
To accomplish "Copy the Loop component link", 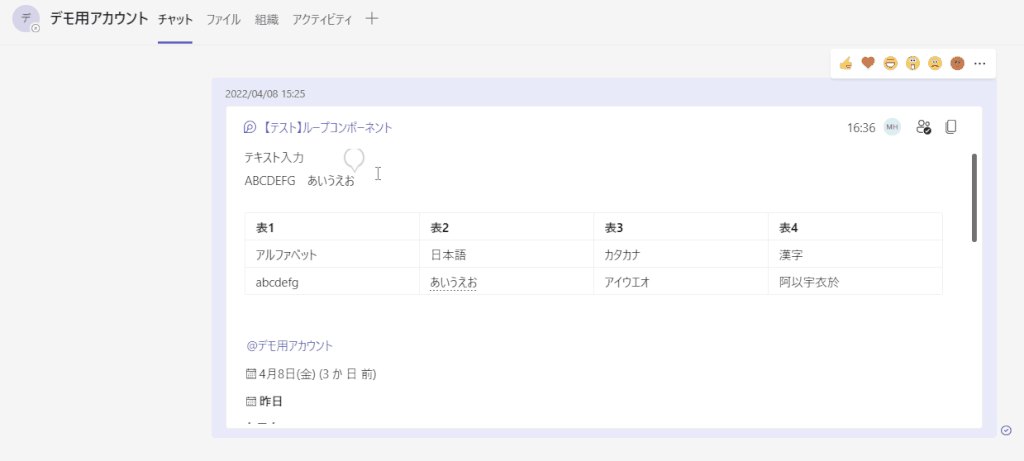I will pos(951,127).
